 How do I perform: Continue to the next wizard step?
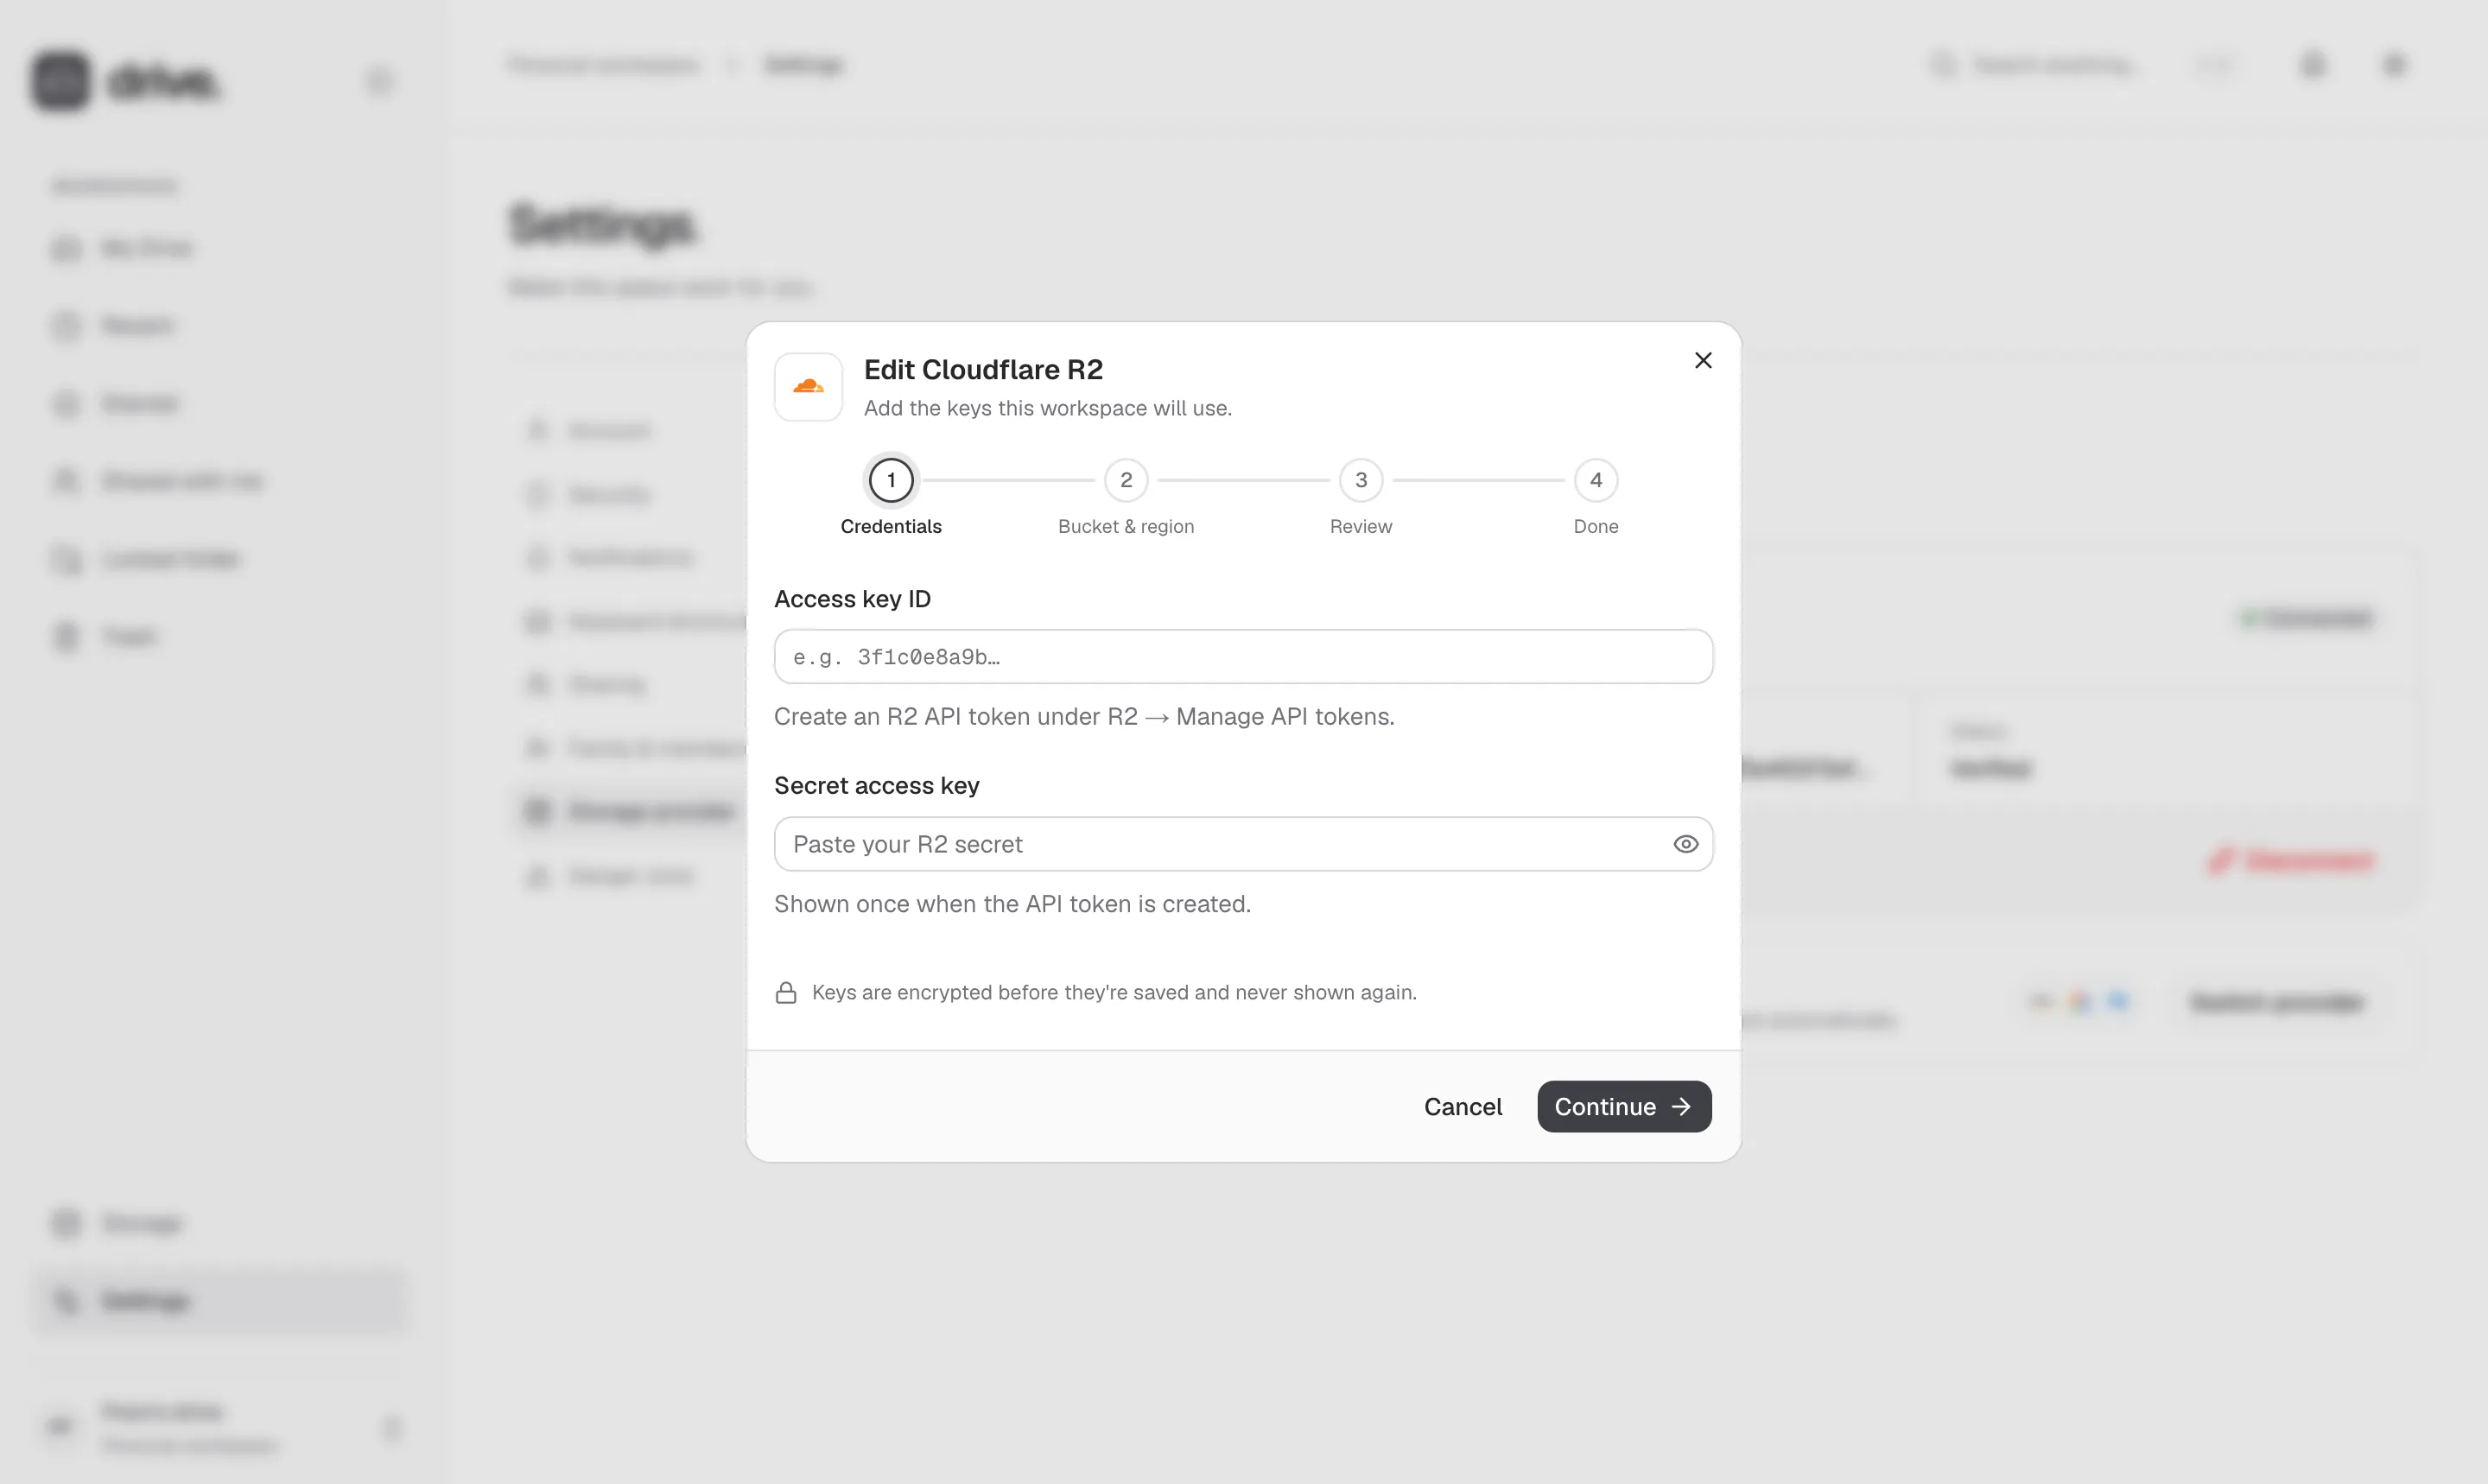[x=1624, y=1106]
